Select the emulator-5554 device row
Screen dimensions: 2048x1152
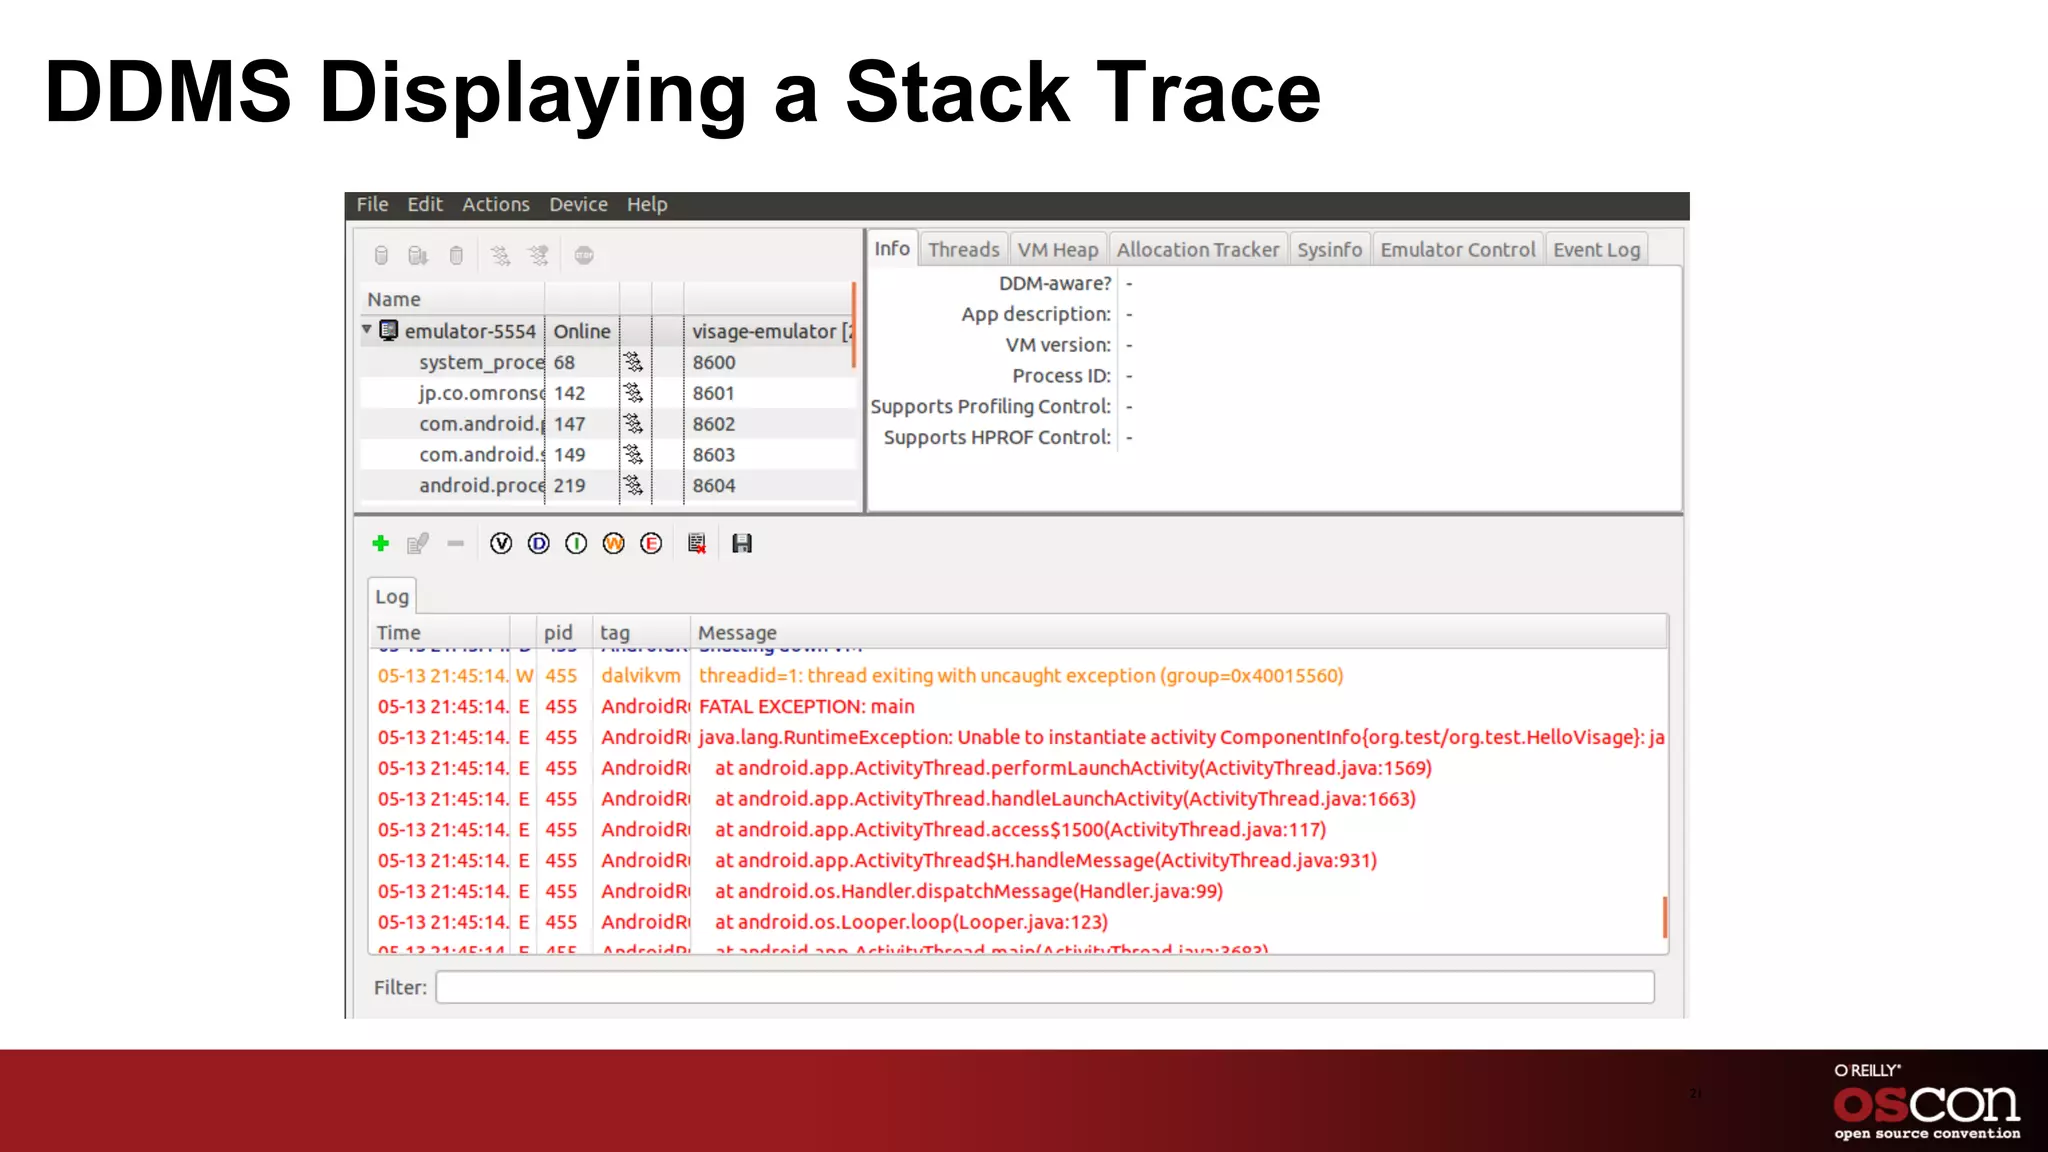(606, 331)
